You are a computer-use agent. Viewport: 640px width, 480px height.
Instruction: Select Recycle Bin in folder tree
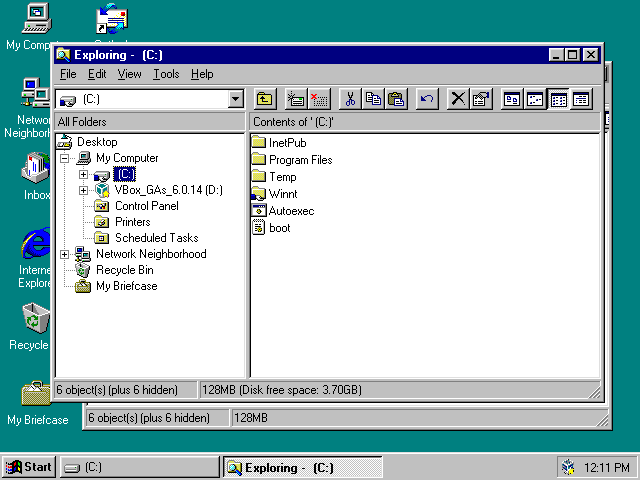[x=124, y=270]
